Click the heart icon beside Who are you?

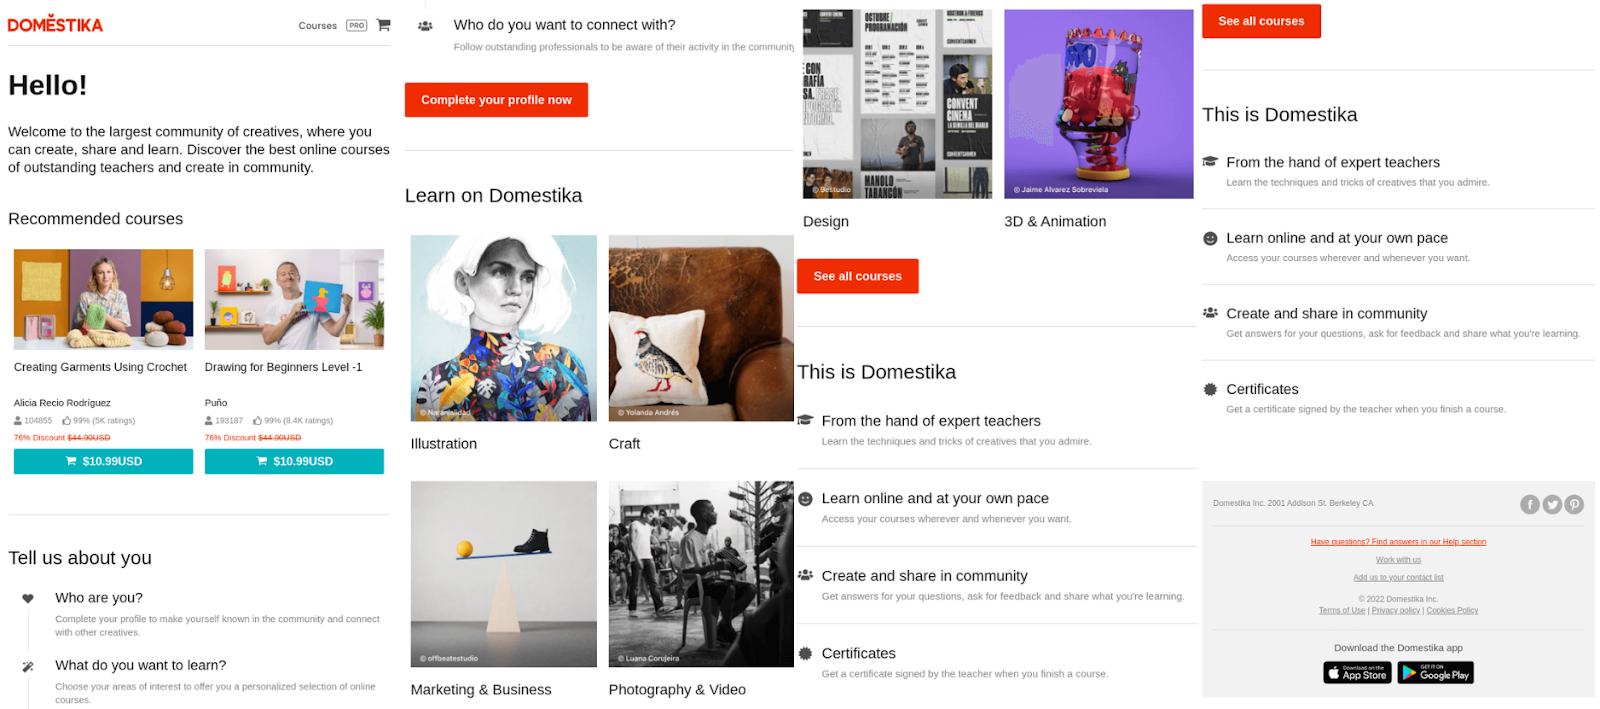[x=28, y=598]
